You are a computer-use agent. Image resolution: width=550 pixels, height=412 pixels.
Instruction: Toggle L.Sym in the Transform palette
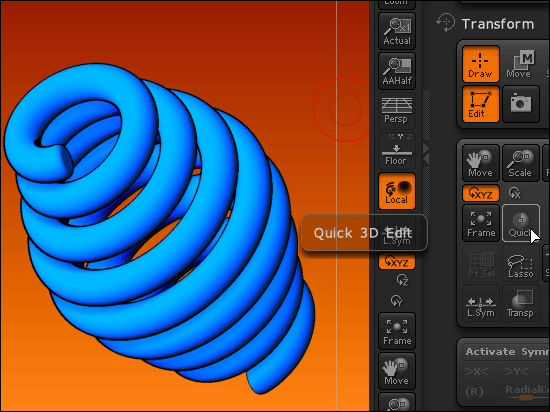481,303
